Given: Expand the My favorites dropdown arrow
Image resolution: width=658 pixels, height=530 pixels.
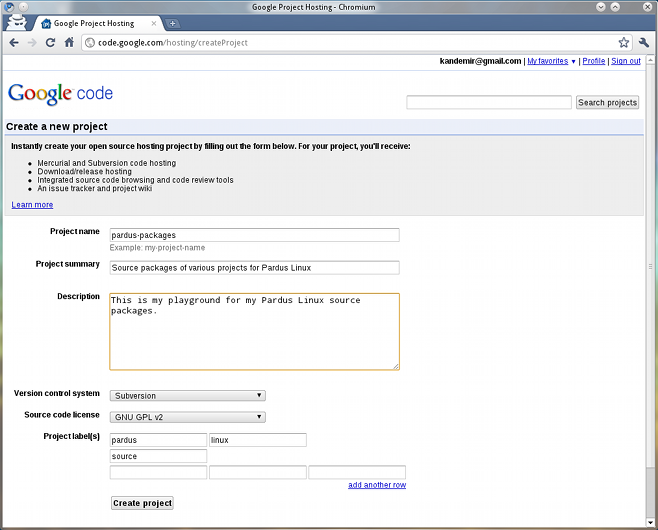Looking at the screenshot, I should click(573, 62).
